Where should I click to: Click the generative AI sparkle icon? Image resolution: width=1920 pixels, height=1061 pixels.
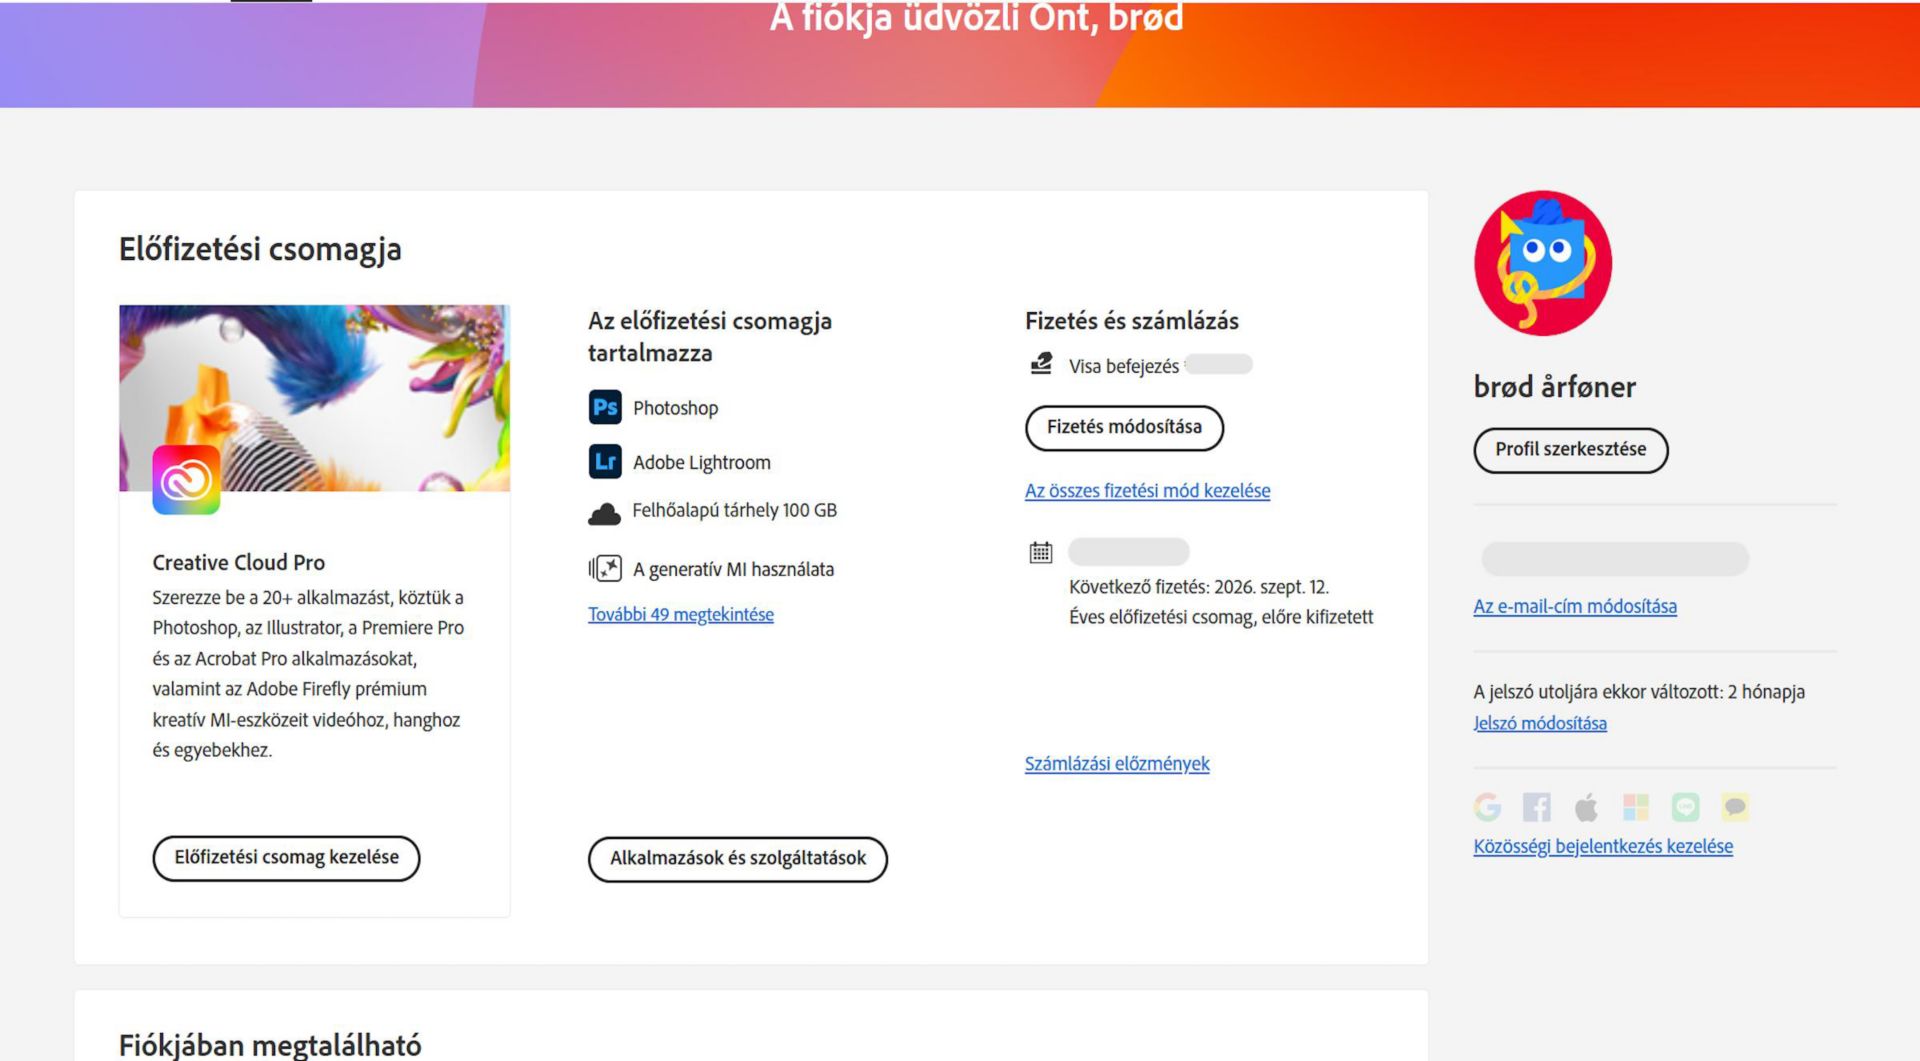pos(605,569)
